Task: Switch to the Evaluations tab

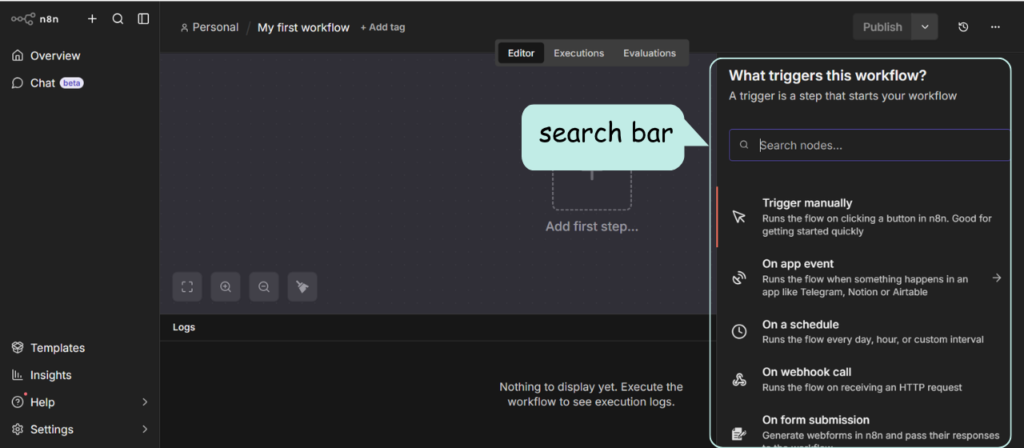Action: pyautogui.click(x=649, y=53)
